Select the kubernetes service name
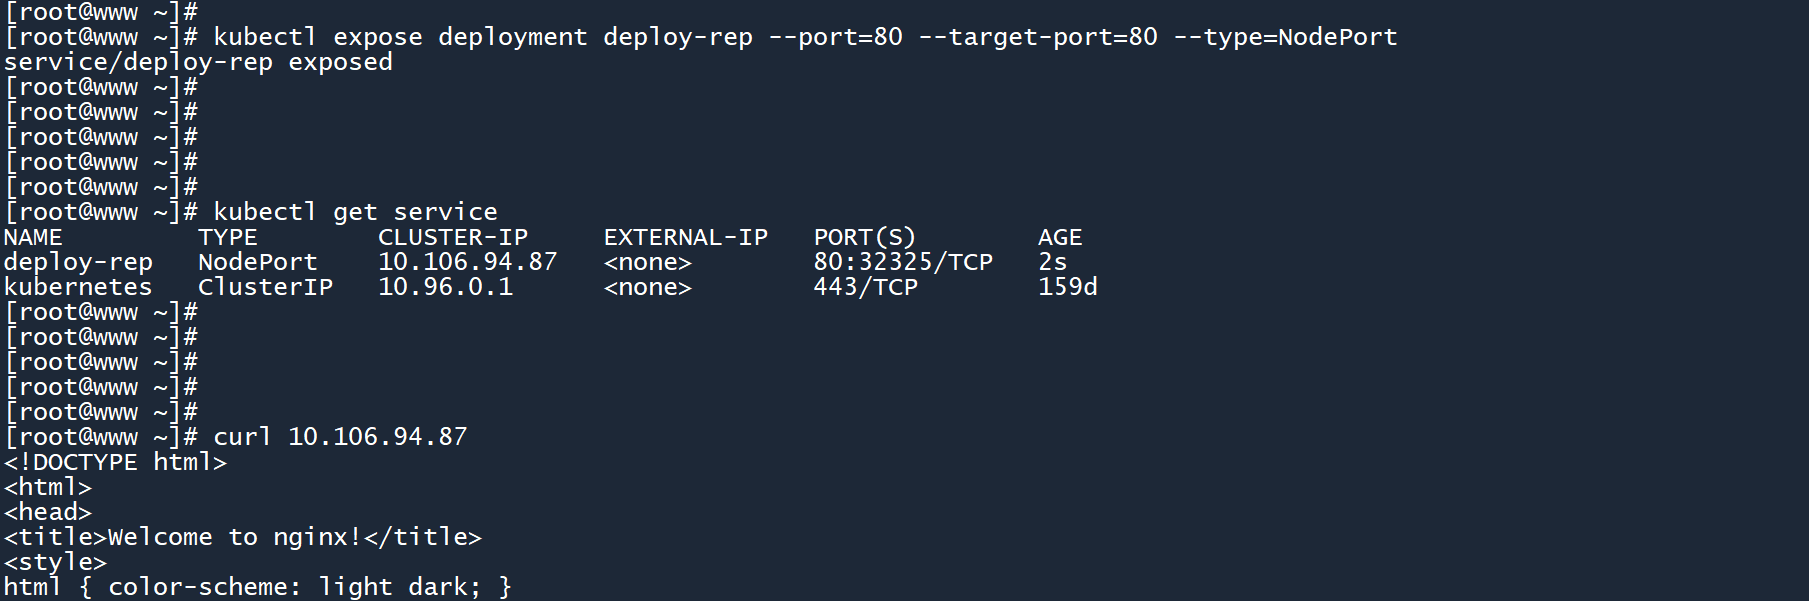The image size is (1809, 601). click(x=78, y=287)
